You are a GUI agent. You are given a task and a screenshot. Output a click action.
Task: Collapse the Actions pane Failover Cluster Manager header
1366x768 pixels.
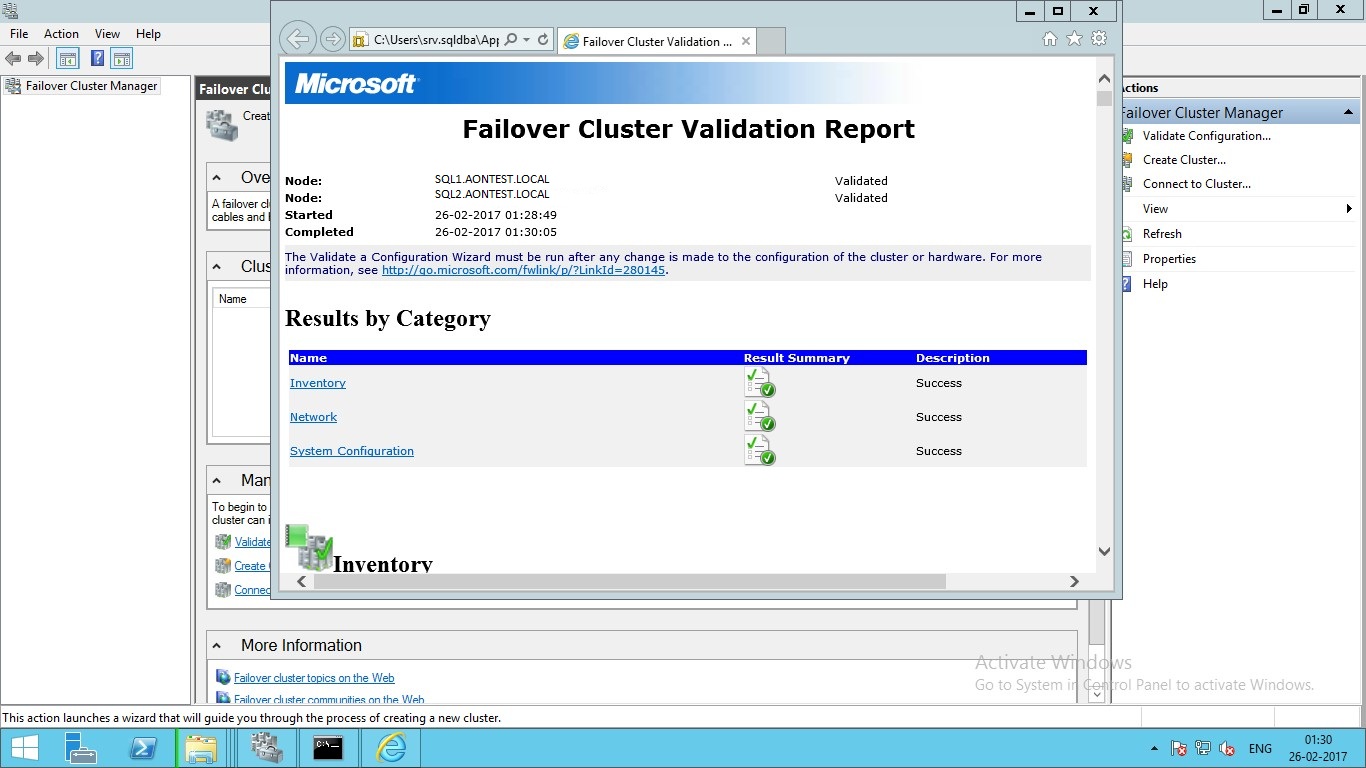[1349, 112]
